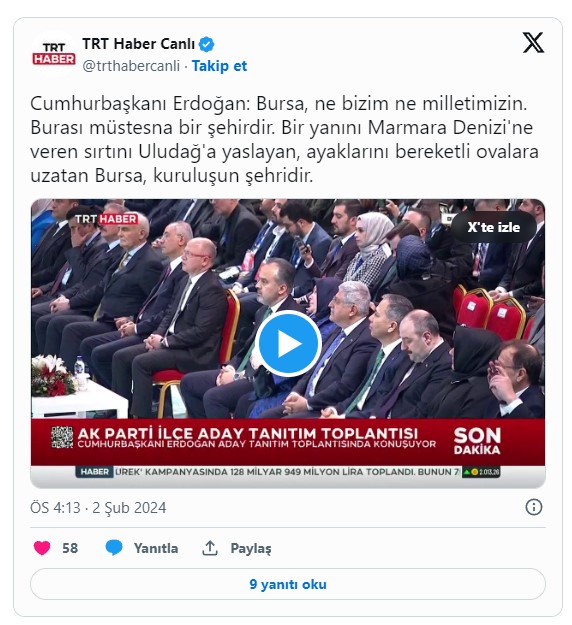Click the Yanıtla label

coord(156,548)
